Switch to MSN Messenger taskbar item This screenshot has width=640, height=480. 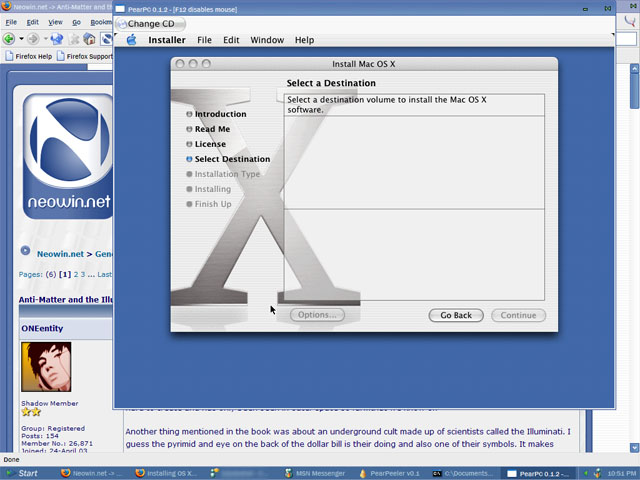point(315,473)
